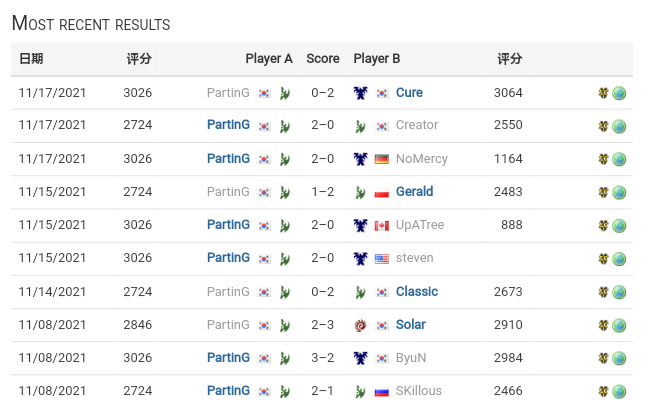
Task: Click the US flag next to steven
Action: pos(382,259)
